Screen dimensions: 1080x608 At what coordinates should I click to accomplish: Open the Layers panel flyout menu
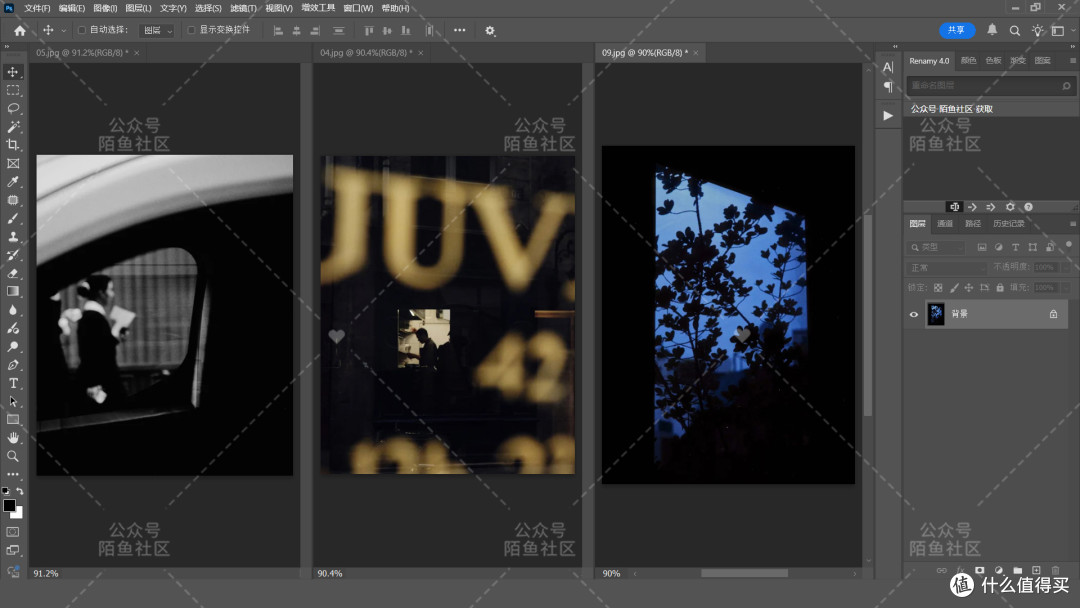(1072, 224)
